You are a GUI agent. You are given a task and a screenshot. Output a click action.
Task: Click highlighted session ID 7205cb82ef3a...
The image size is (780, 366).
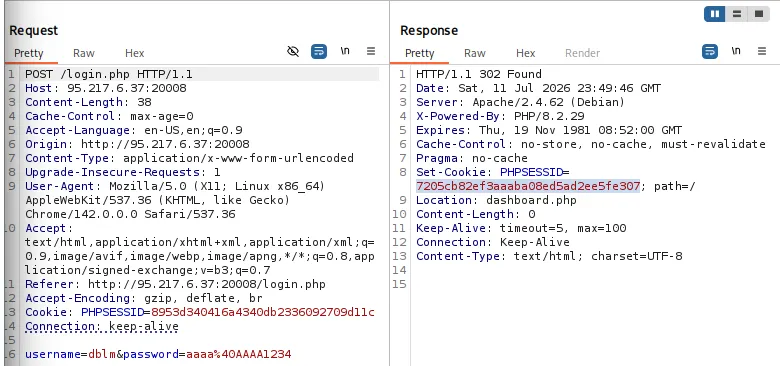pos(528,186)
